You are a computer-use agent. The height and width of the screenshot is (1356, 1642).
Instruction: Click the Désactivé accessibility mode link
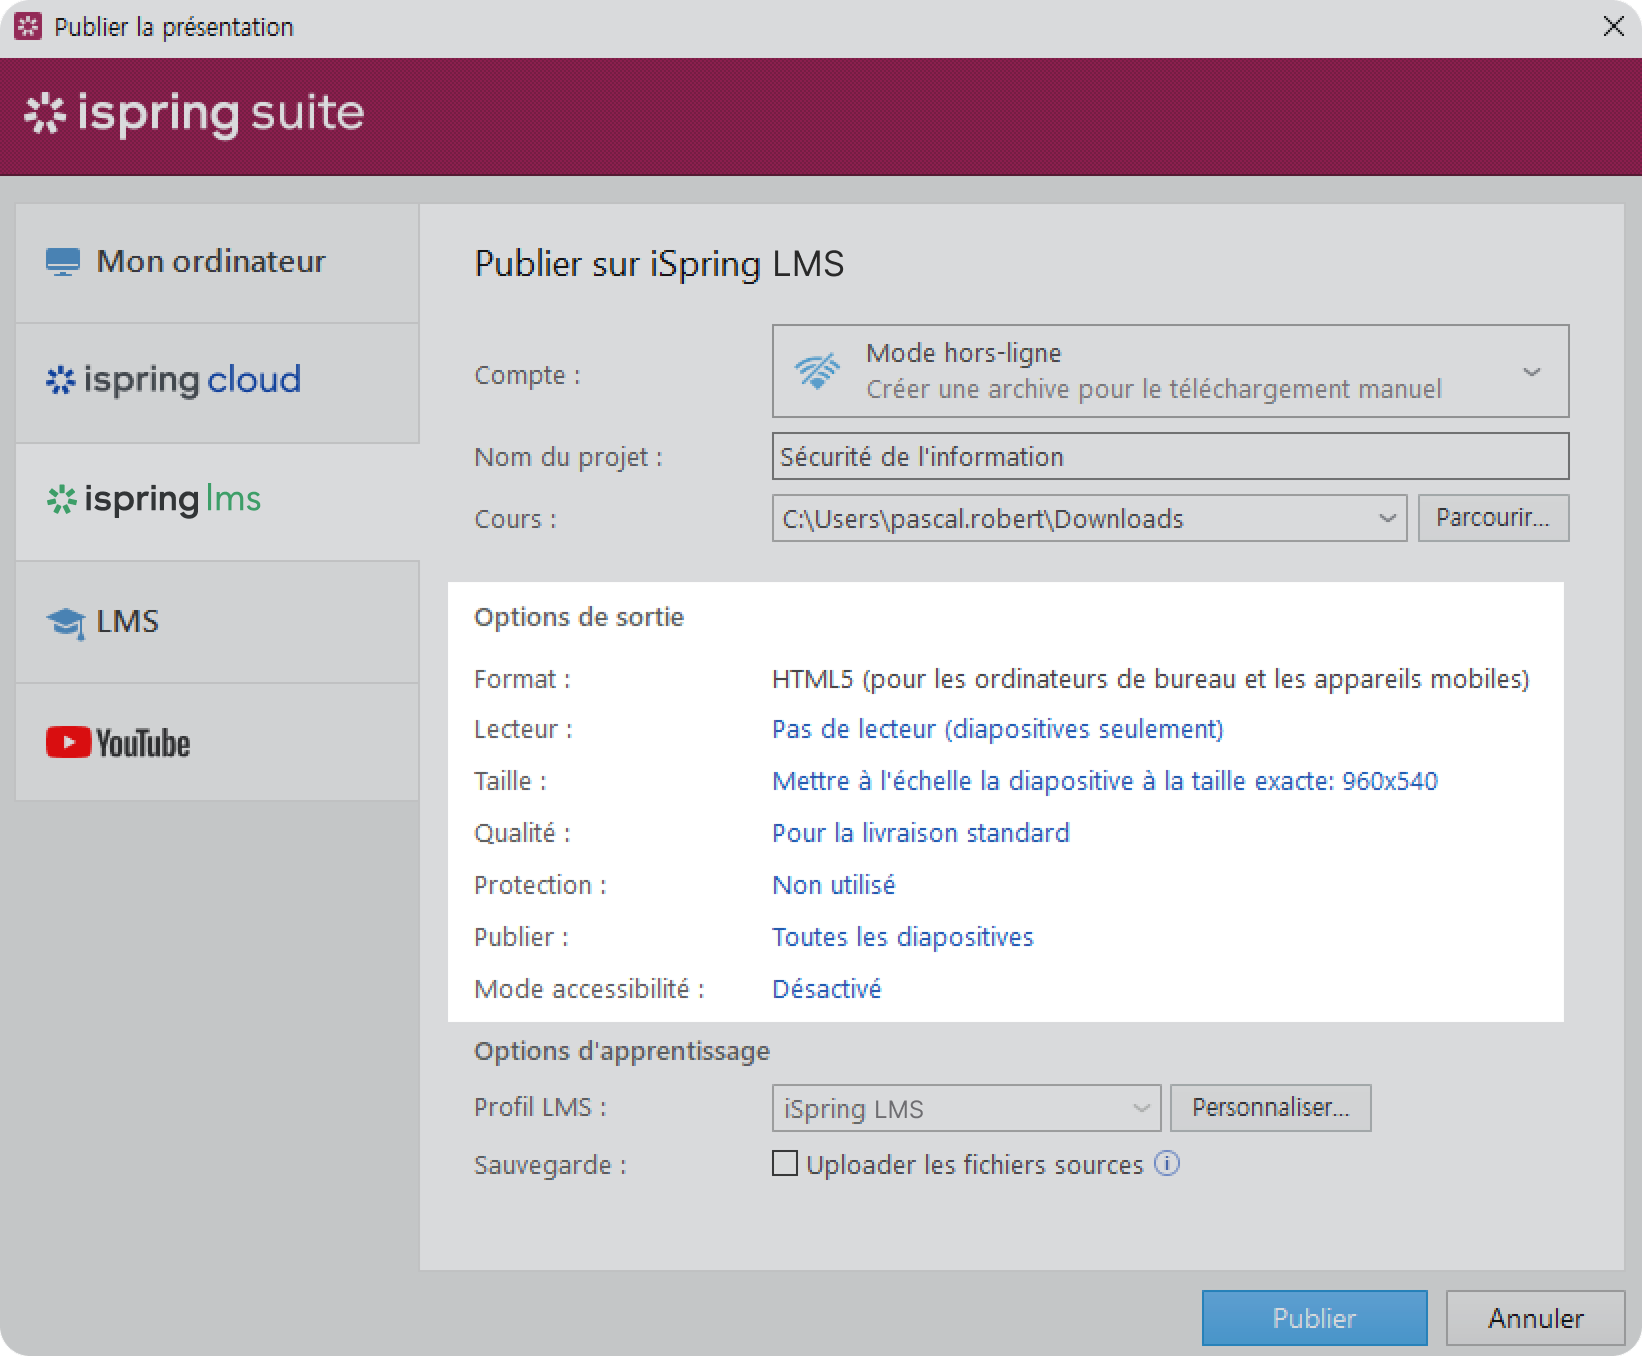[x=826, y=989]
